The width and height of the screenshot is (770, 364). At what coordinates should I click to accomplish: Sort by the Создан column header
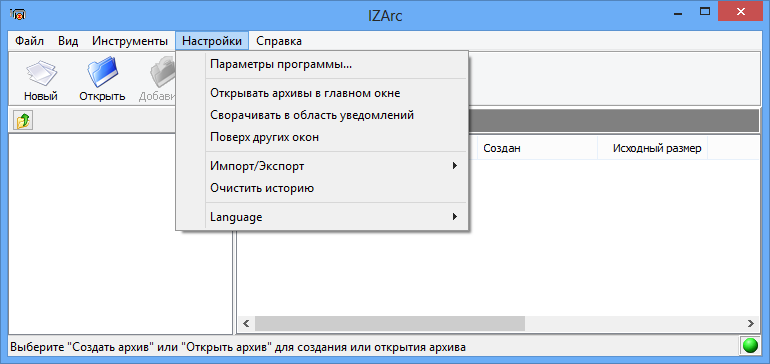click(537, 148)
